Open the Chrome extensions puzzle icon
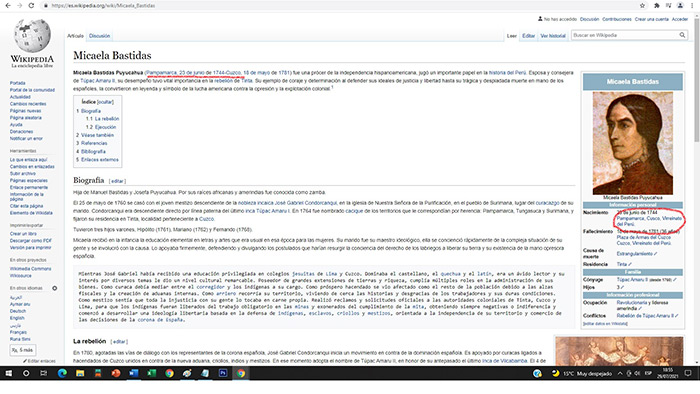 click(657, 6)
